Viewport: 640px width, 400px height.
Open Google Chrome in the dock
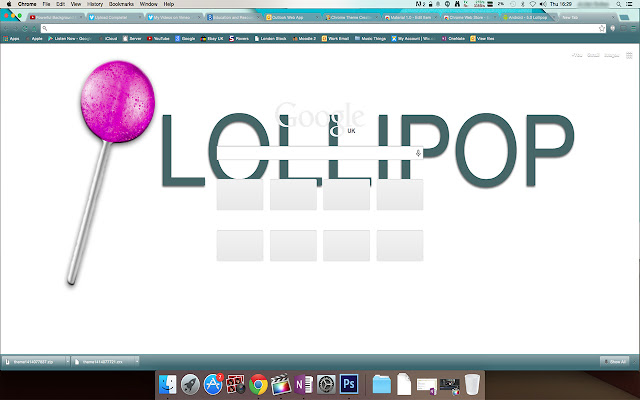tap(258, 383)
